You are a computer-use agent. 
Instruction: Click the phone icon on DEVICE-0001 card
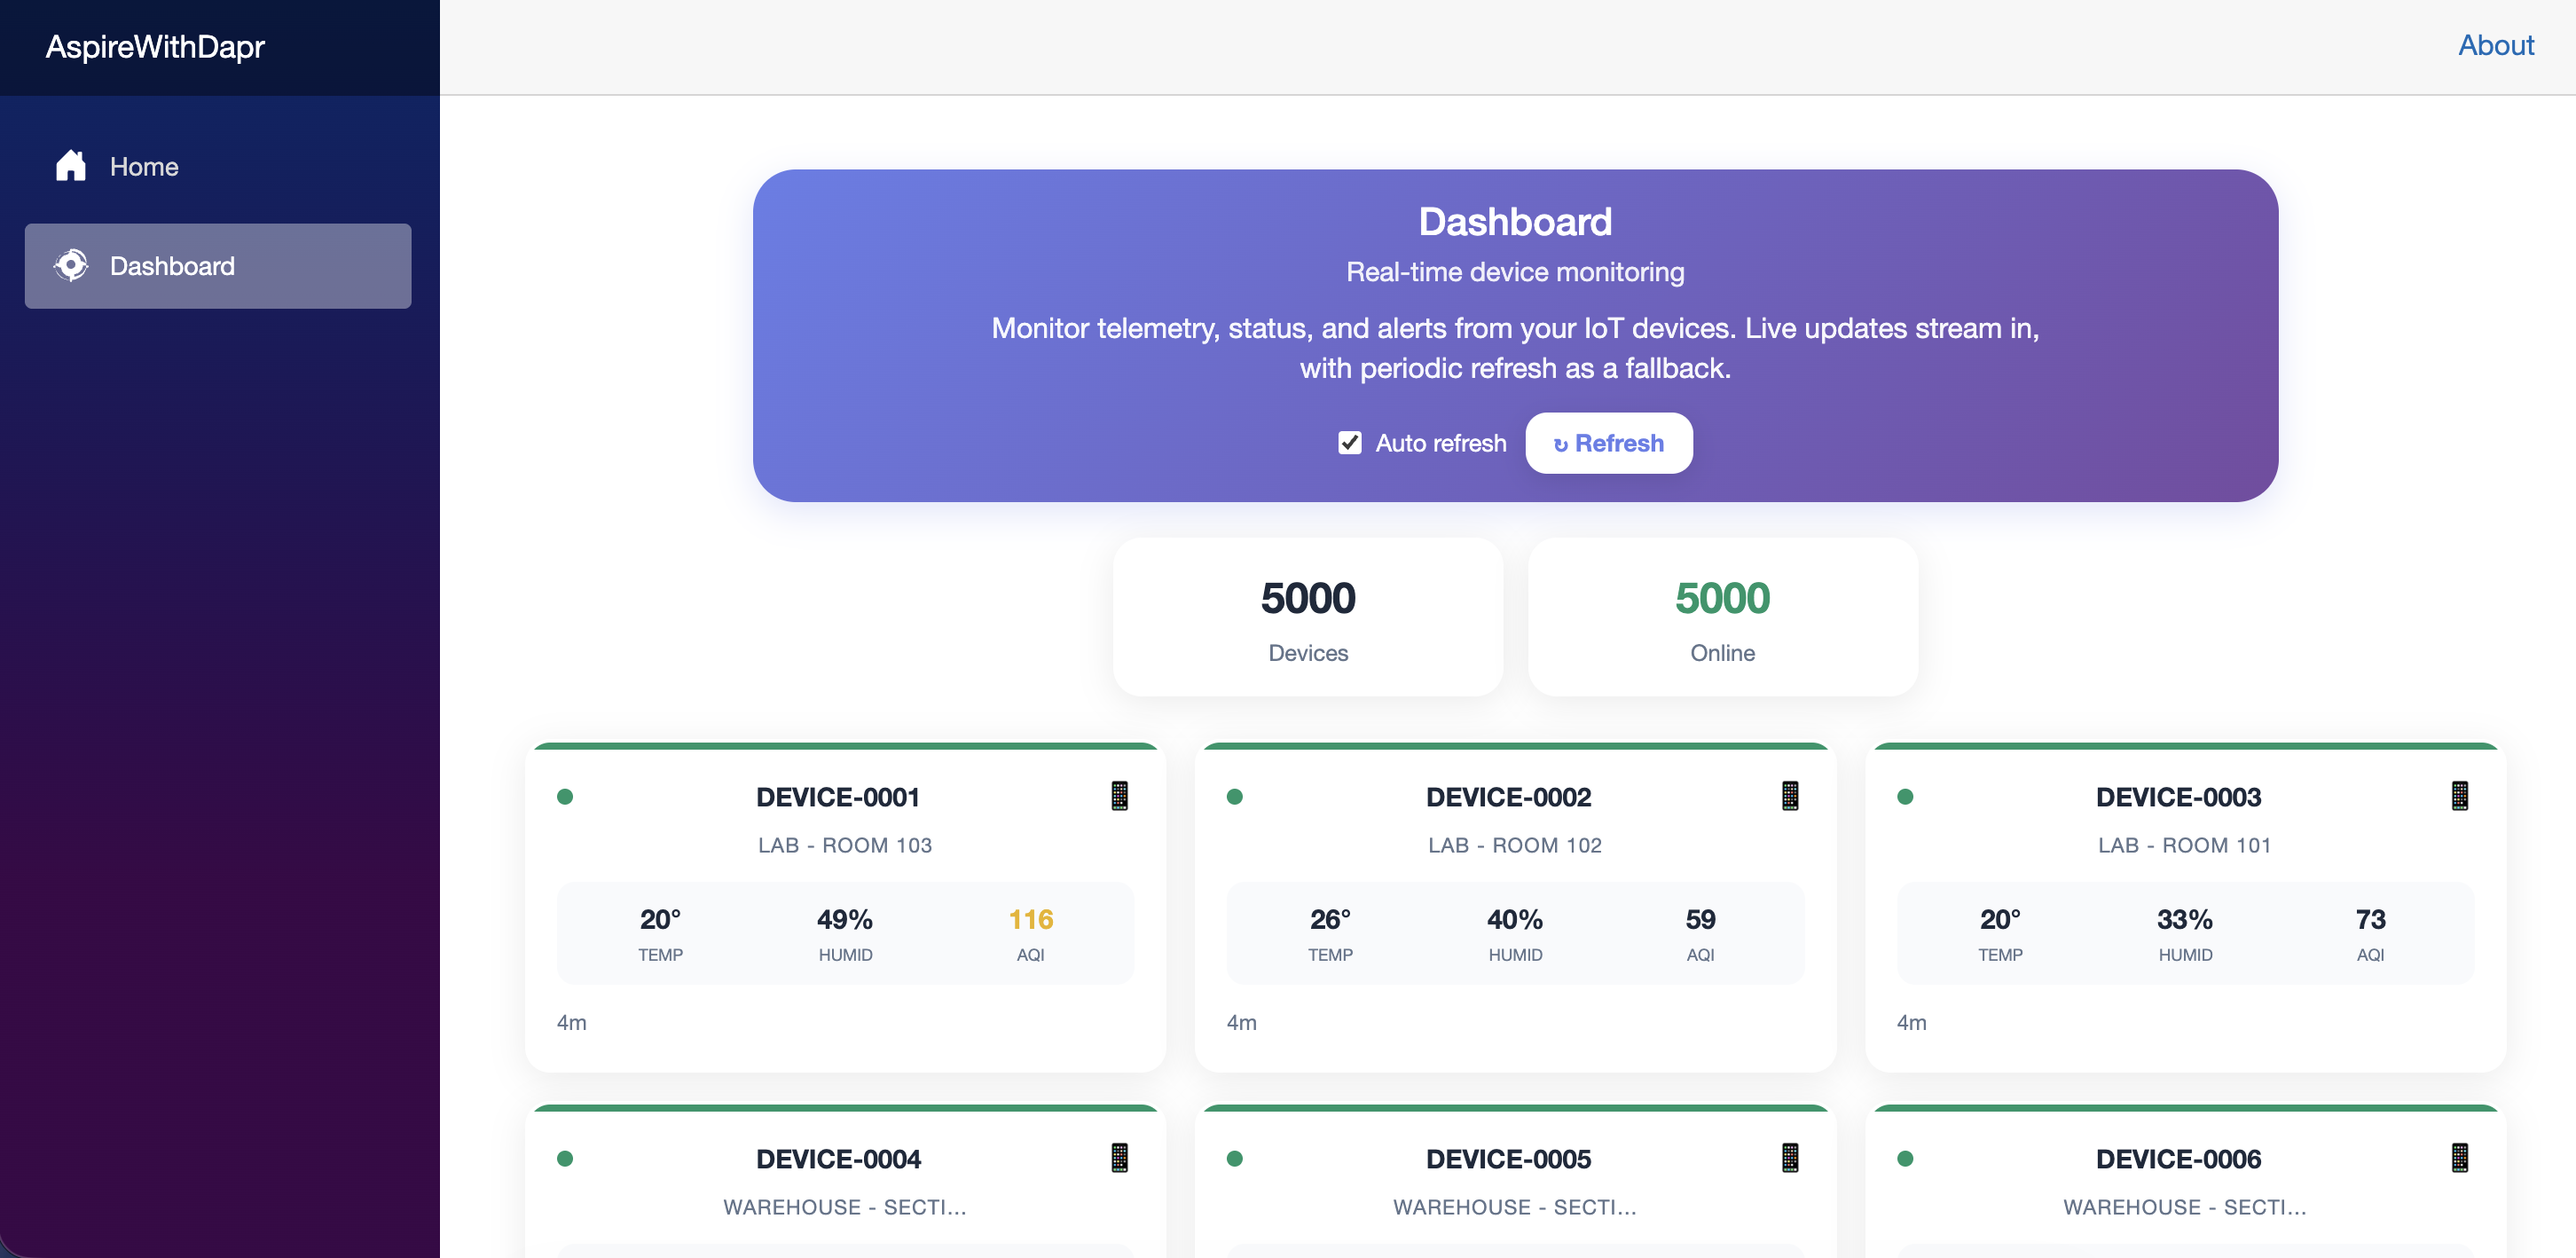tap(1119, 796)
